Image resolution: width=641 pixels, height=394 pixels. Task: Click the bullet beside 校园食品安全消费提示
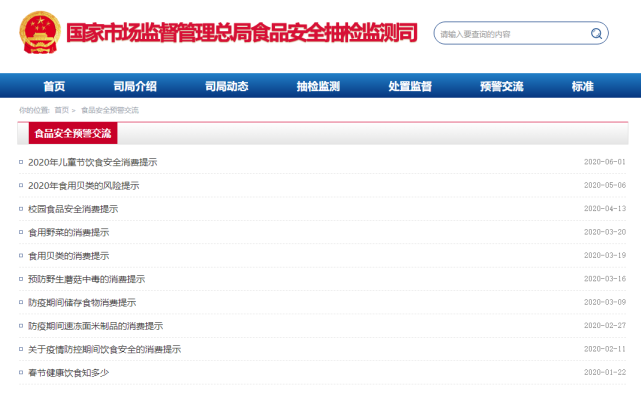21,208
